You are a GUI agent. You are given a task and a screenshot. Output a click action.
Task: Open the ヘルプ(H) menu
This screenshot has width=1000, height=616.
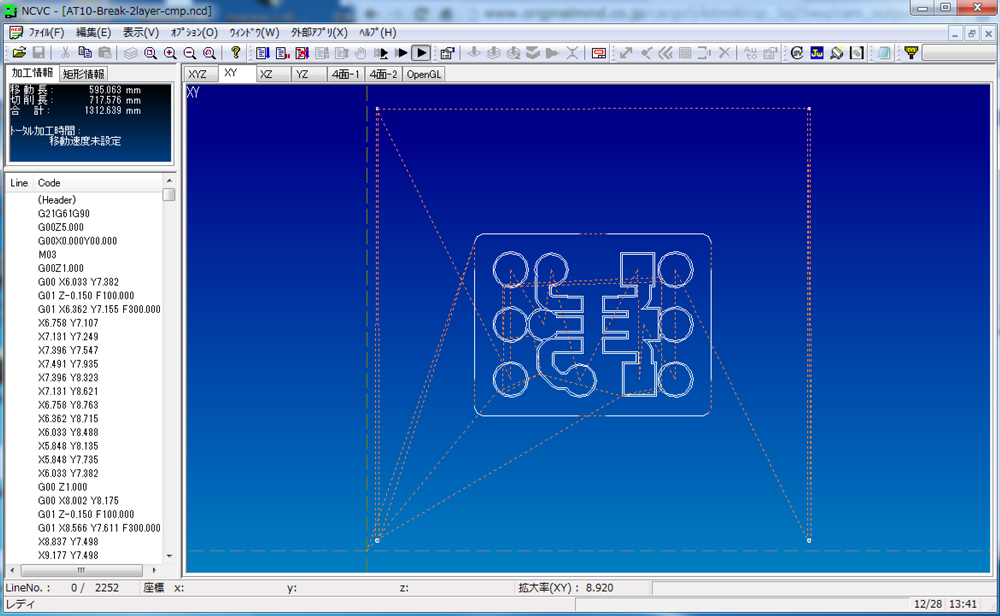(377, 32)
